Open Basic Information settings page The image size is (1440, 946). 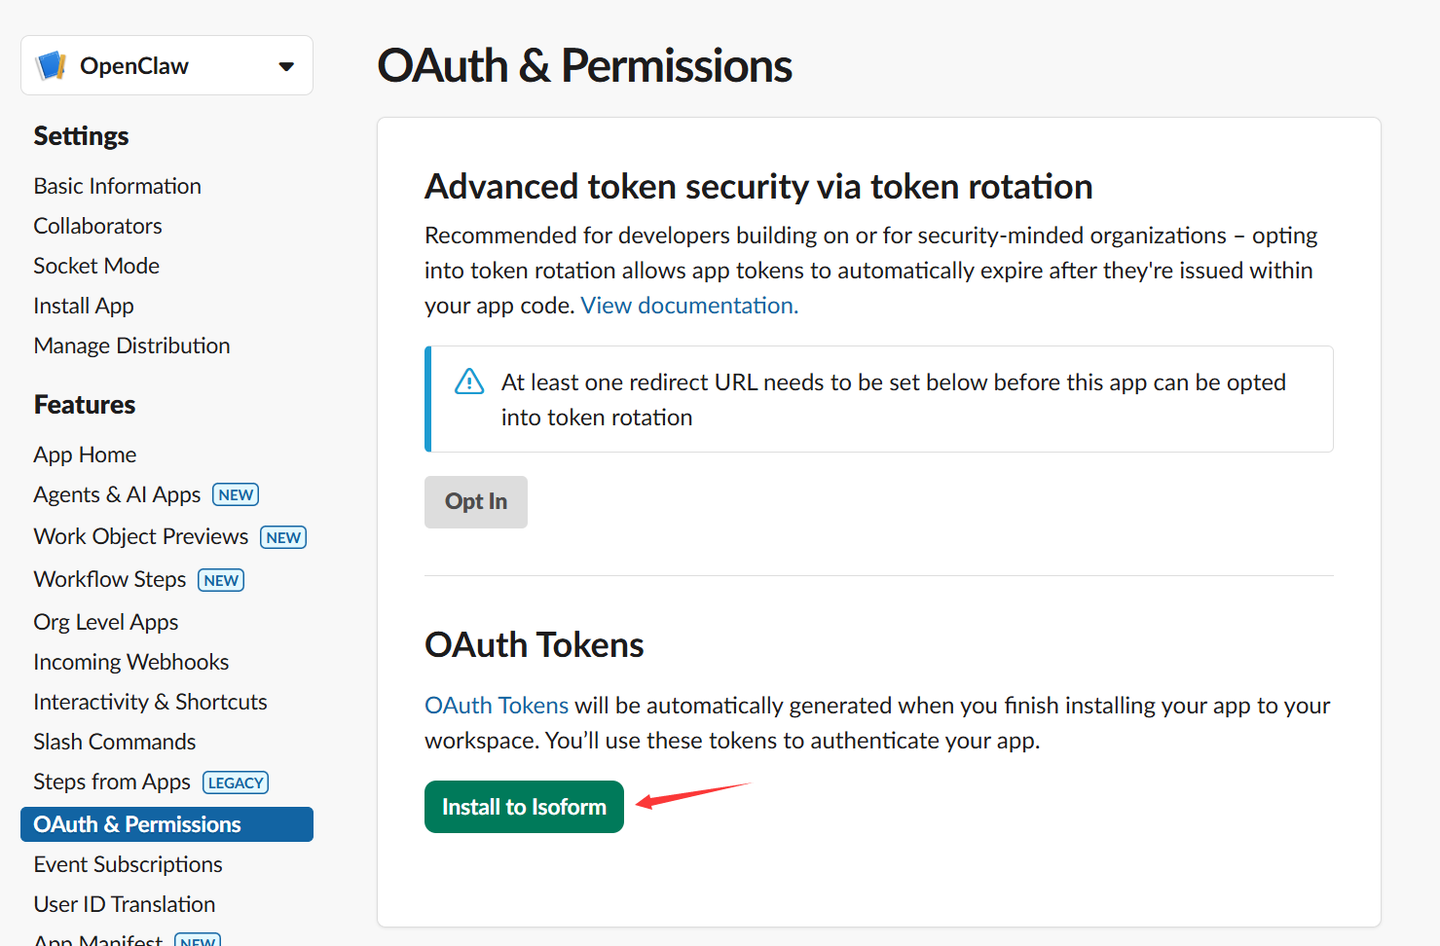pos(117,186)
